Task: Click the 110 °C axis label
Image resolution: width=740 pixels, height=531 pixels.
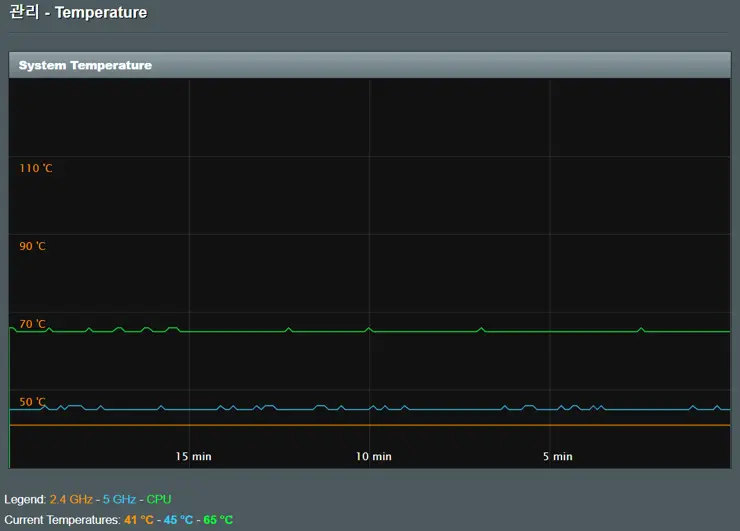Action: [36, 168]
